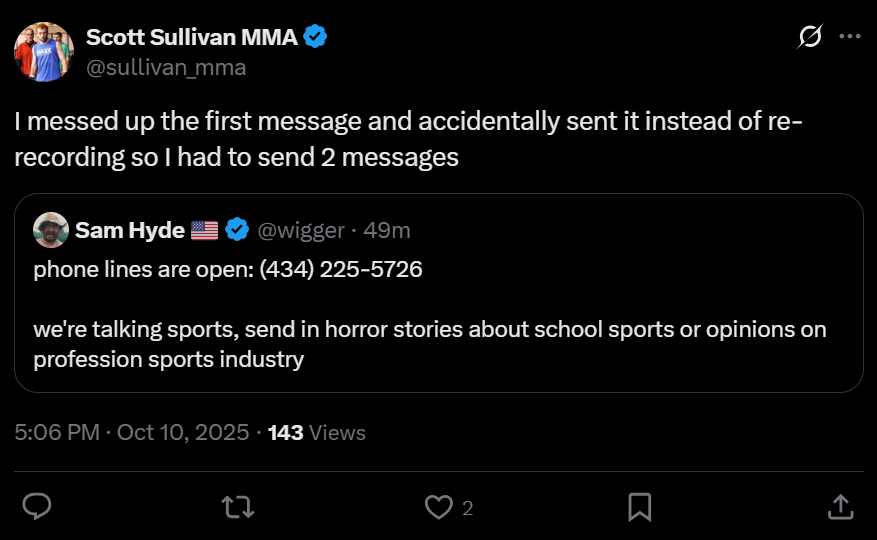Click Sam Hyde's verified checkmark badge
877x540 pixels.
click(237, 229)
